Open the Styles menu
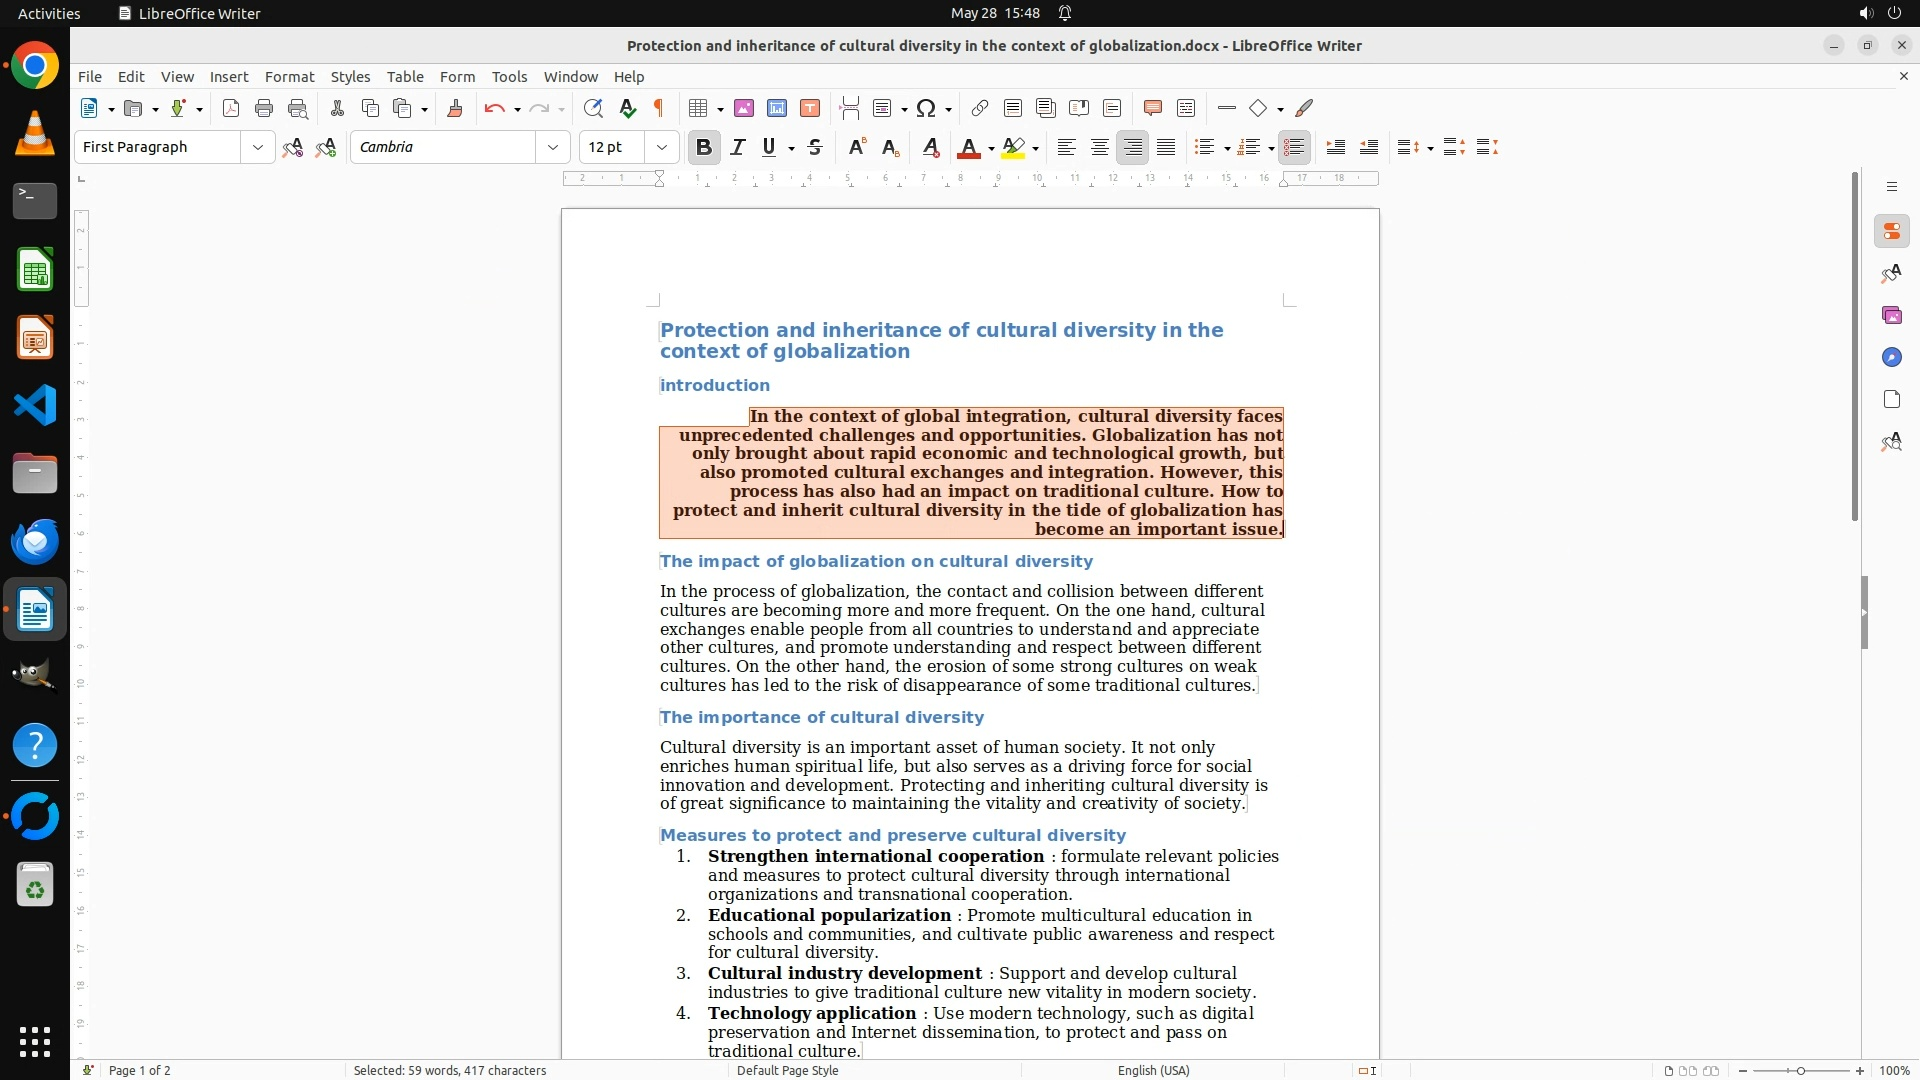Image resolution: width=1920 pixels, height=1080 pixels. click(350, 77)
